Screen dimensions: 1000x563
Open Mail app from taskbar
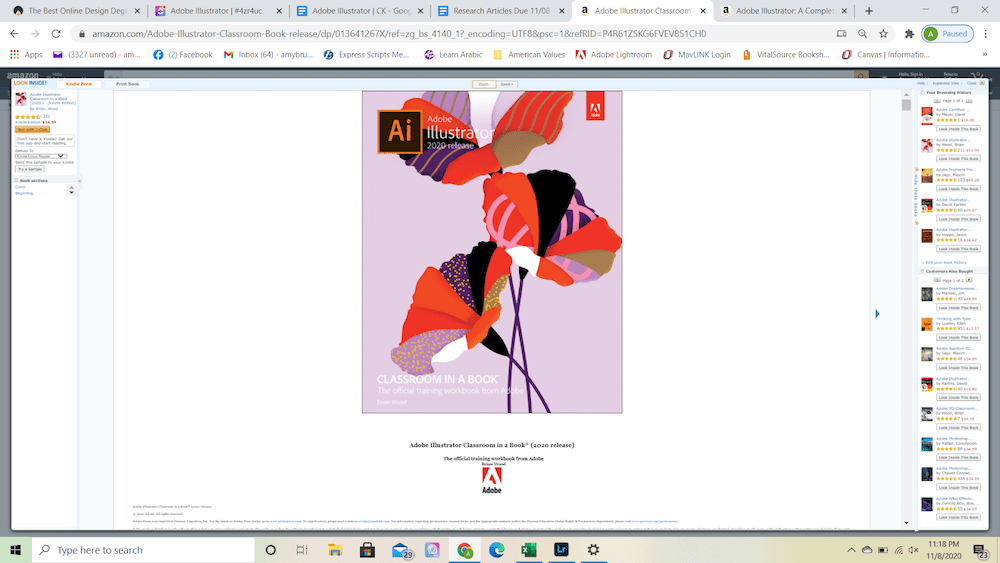coord(401,550)
